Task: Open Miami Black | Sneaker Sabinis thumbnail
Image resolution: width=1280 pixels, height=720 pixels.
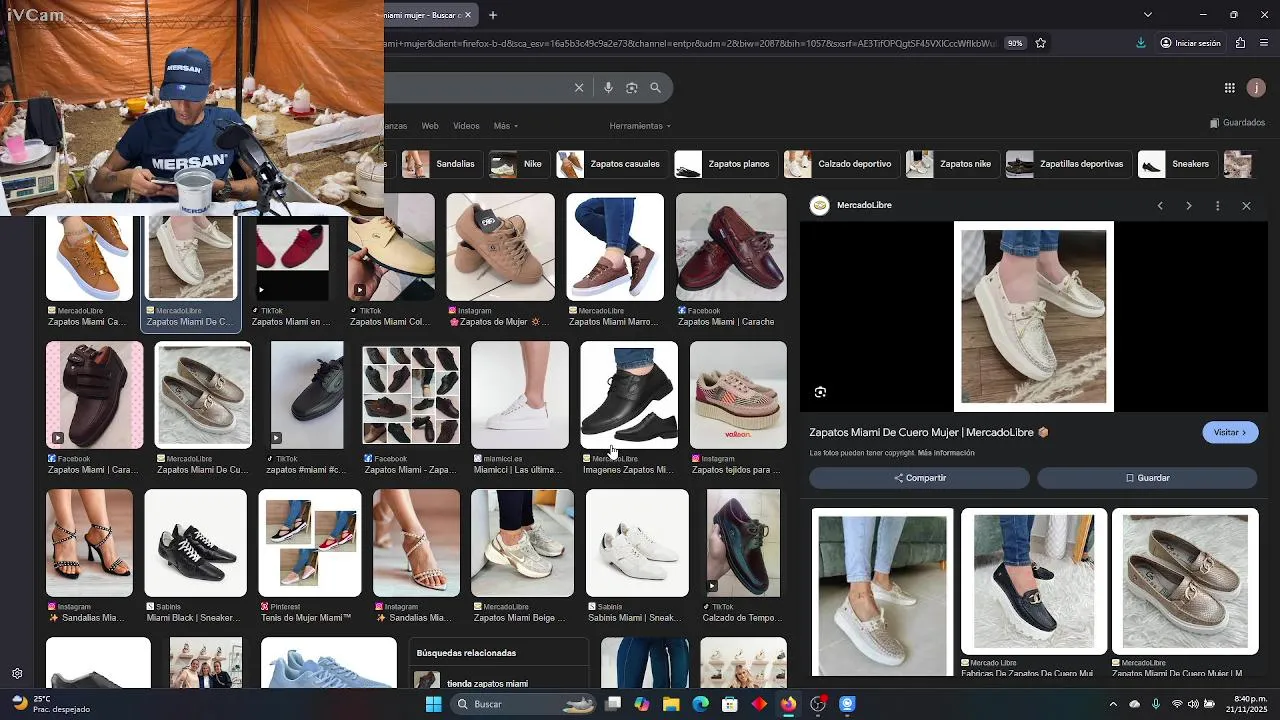Action: click(x=195, y=543)
